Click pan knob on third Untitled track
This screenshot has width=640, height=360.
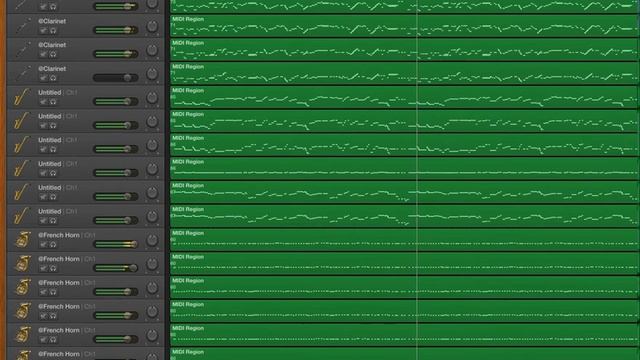pos(152,145)
